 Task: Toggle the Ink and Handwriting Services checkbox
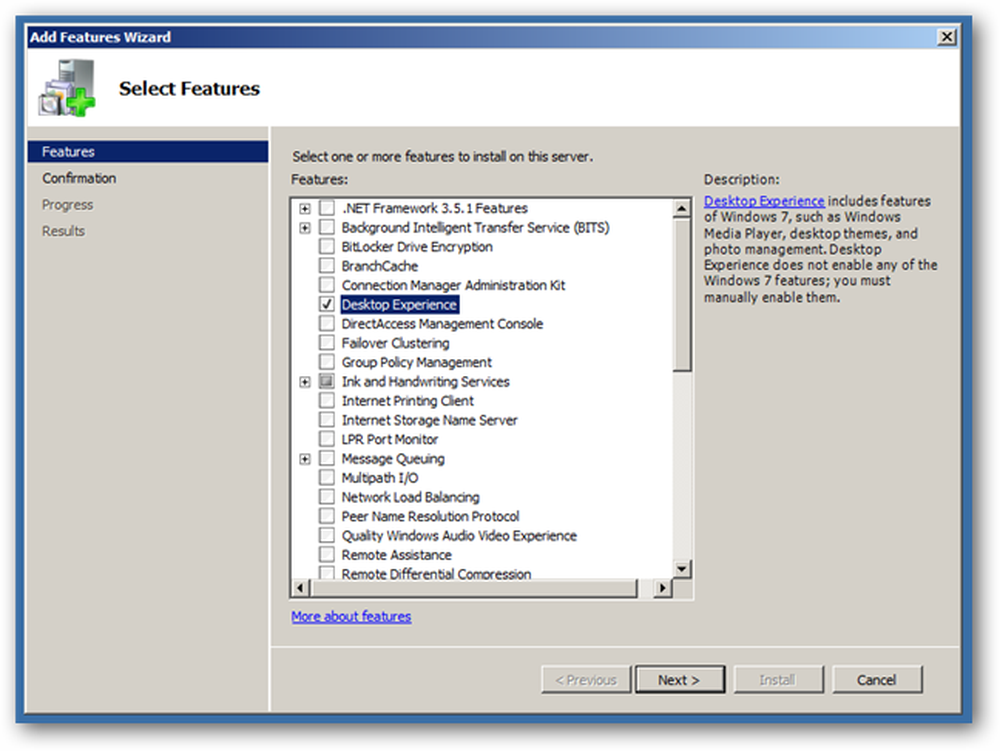[327, 381]
